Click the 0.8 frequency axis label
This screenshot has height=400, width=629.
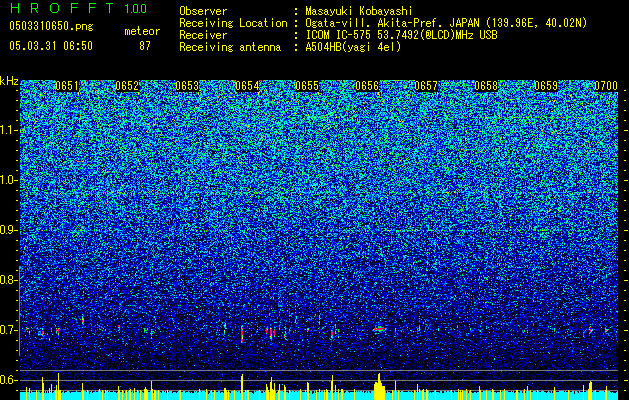click(8, 280)
